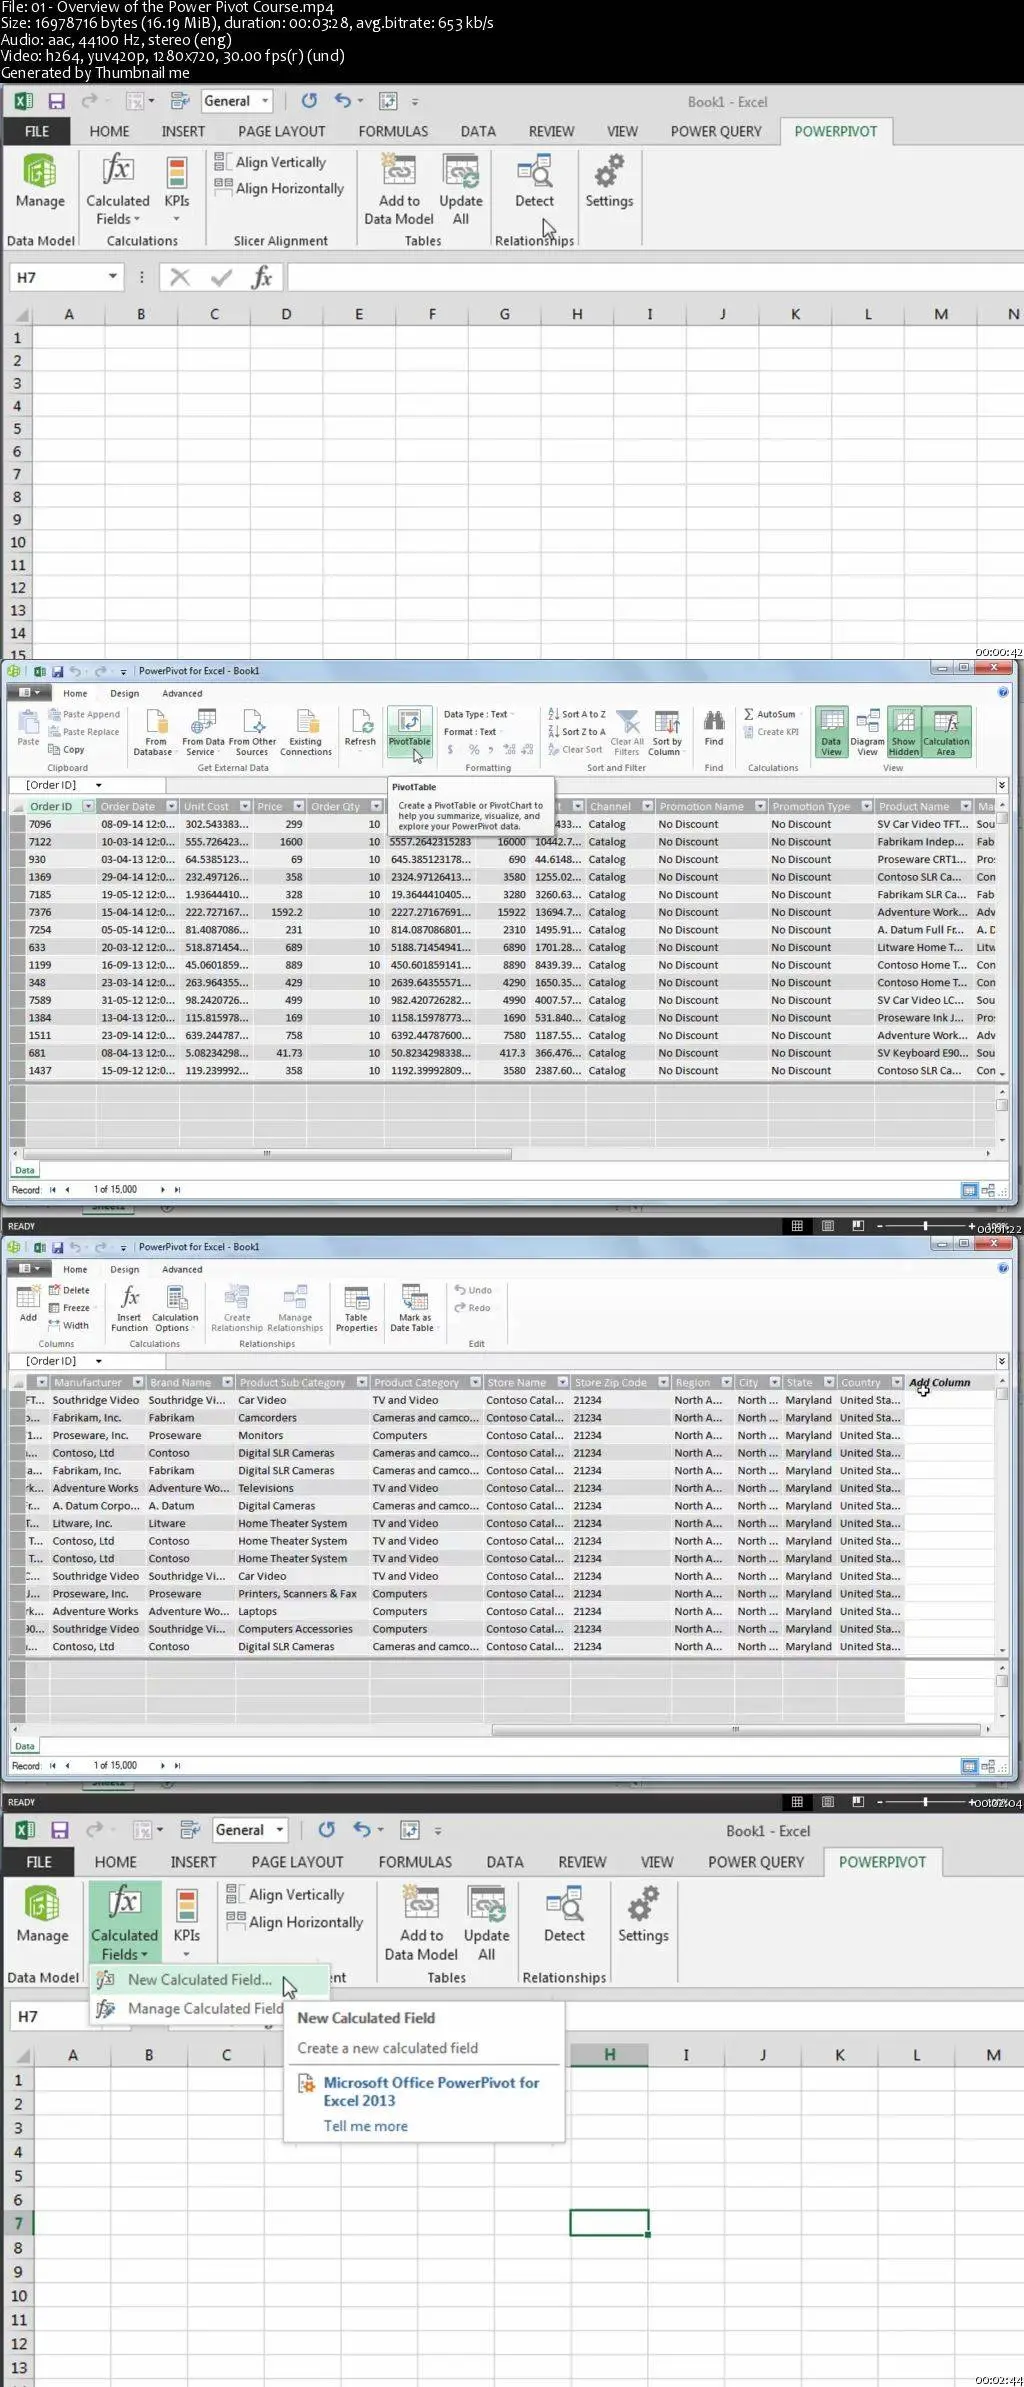Open the Store Zip Code filter dropdown

[664, 1382]
